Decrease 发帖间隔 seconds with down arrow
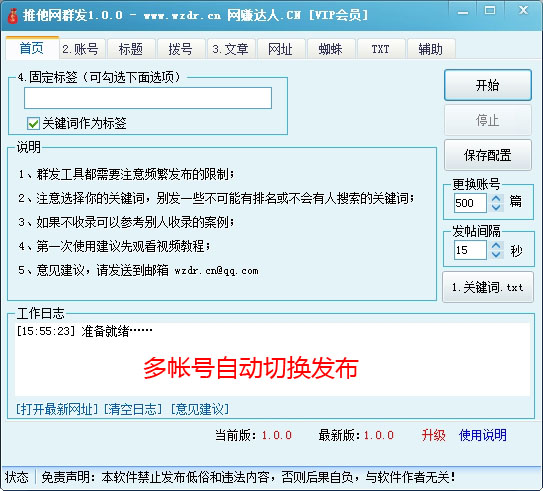This screenshot has width=543, height=491. point(496,255)
